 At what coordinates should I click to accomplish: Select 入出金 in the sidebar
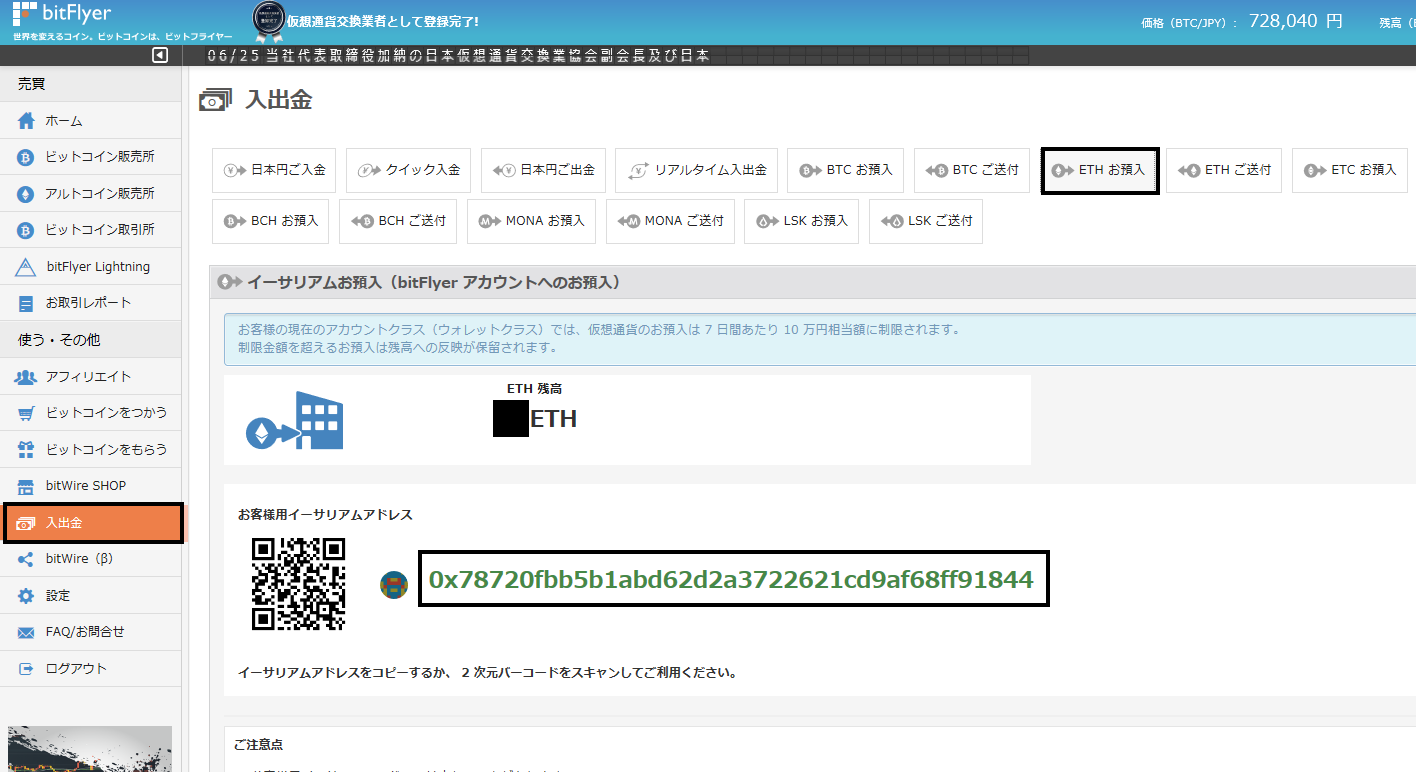[x=93, y=523]
